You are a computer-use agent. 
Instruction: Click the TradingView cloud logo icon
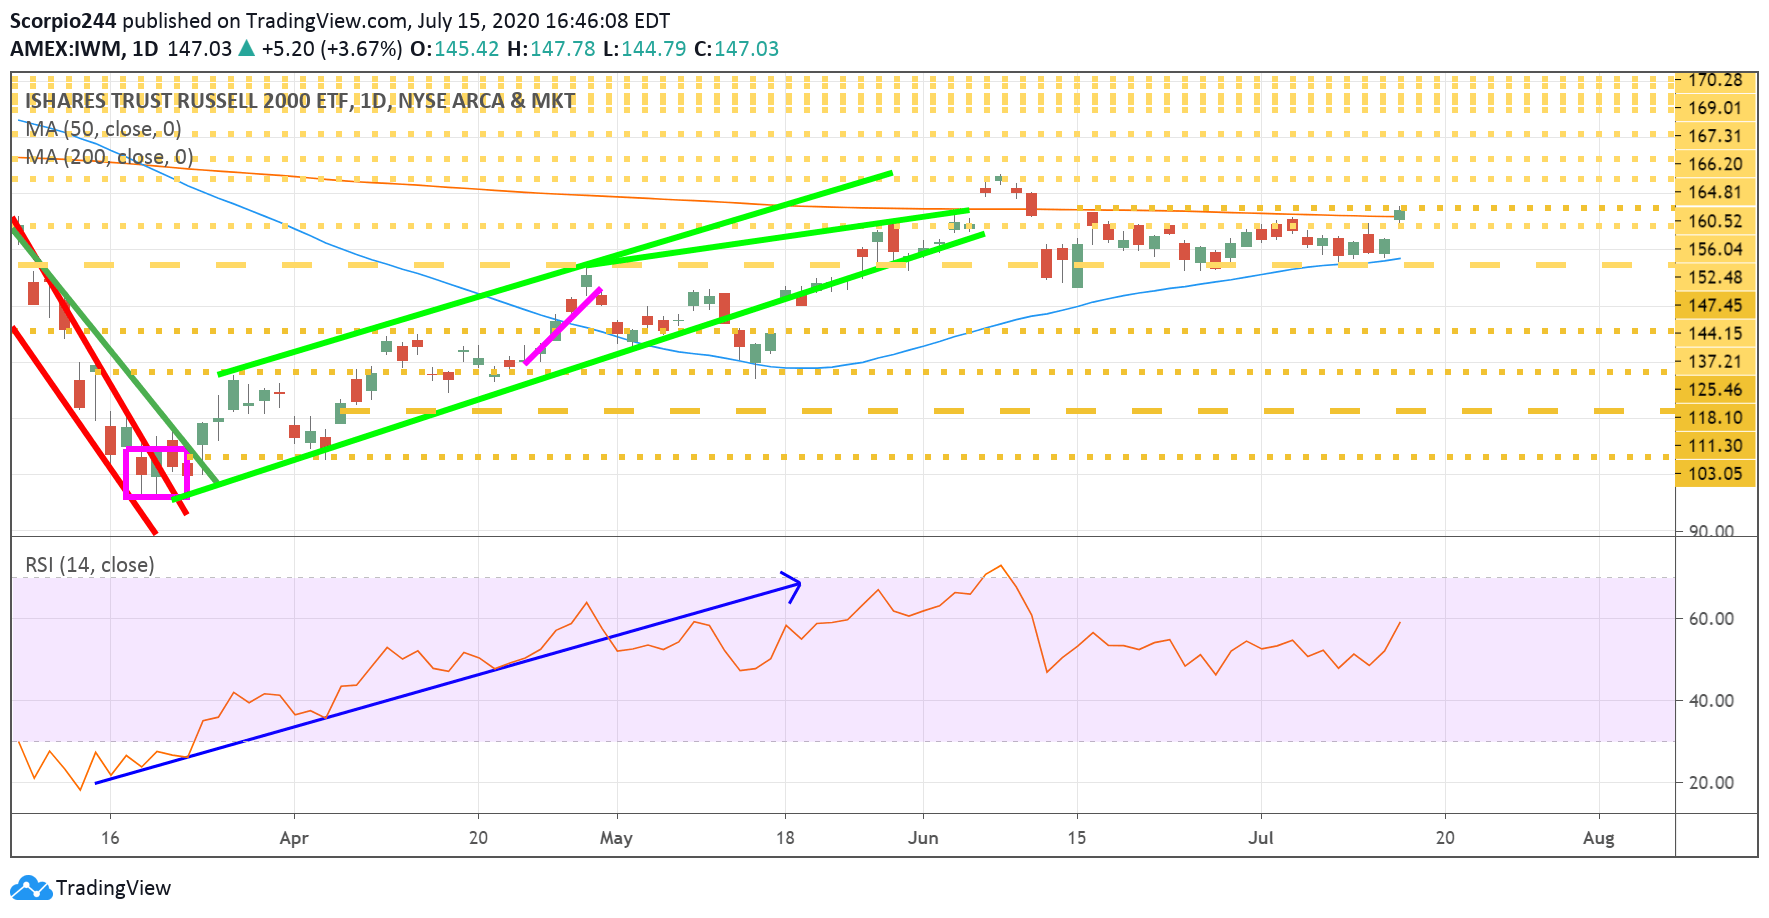[30, 888]
